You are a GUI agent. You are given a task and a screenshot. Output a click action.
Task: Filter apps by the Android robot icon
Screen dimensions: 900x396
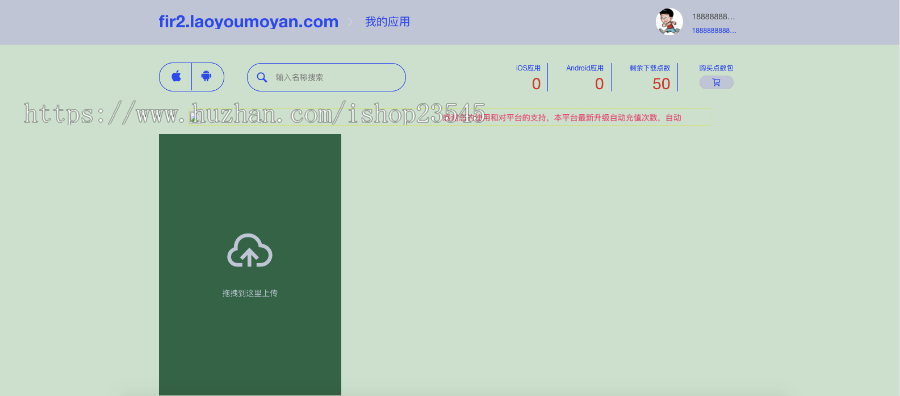click(x=207, y=76)
